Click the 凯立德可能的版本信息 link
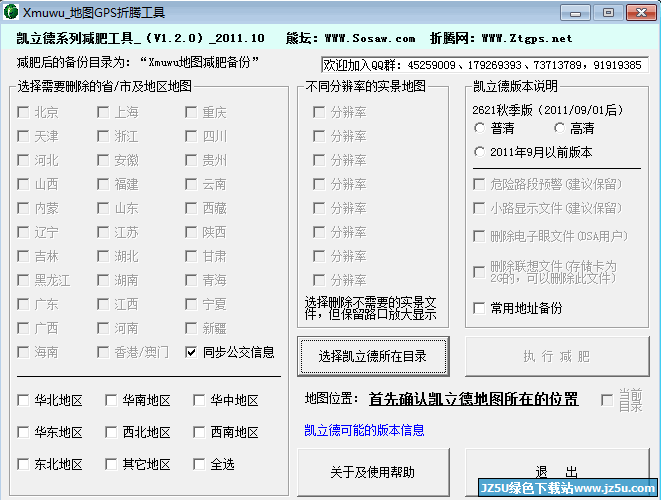The height and width of the screenshot is (500, 661). point(364,430)
